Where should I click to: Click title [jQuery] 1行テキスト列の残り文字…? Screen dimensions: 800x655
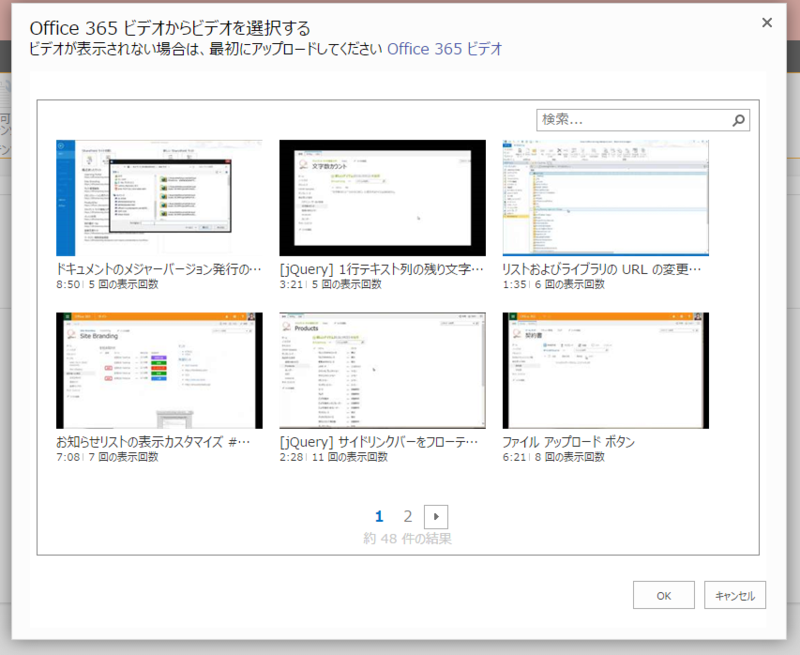pos(382,269)
